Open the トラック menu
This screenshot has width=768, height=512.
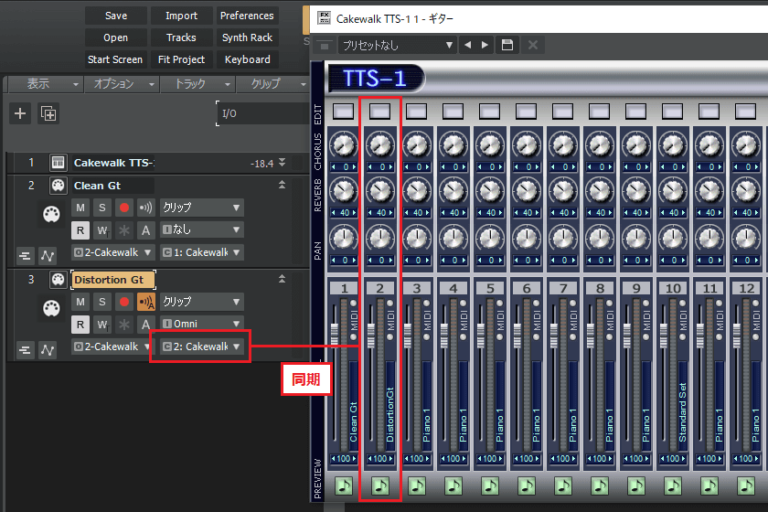tap(188, 84)
